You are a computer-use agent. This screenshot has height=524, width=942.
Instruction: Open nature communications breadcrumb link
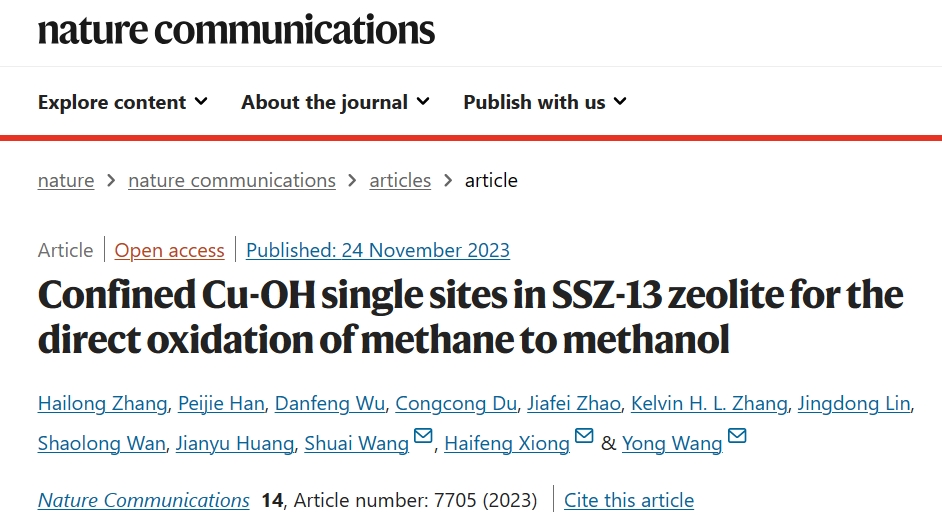tap(232, 180)
